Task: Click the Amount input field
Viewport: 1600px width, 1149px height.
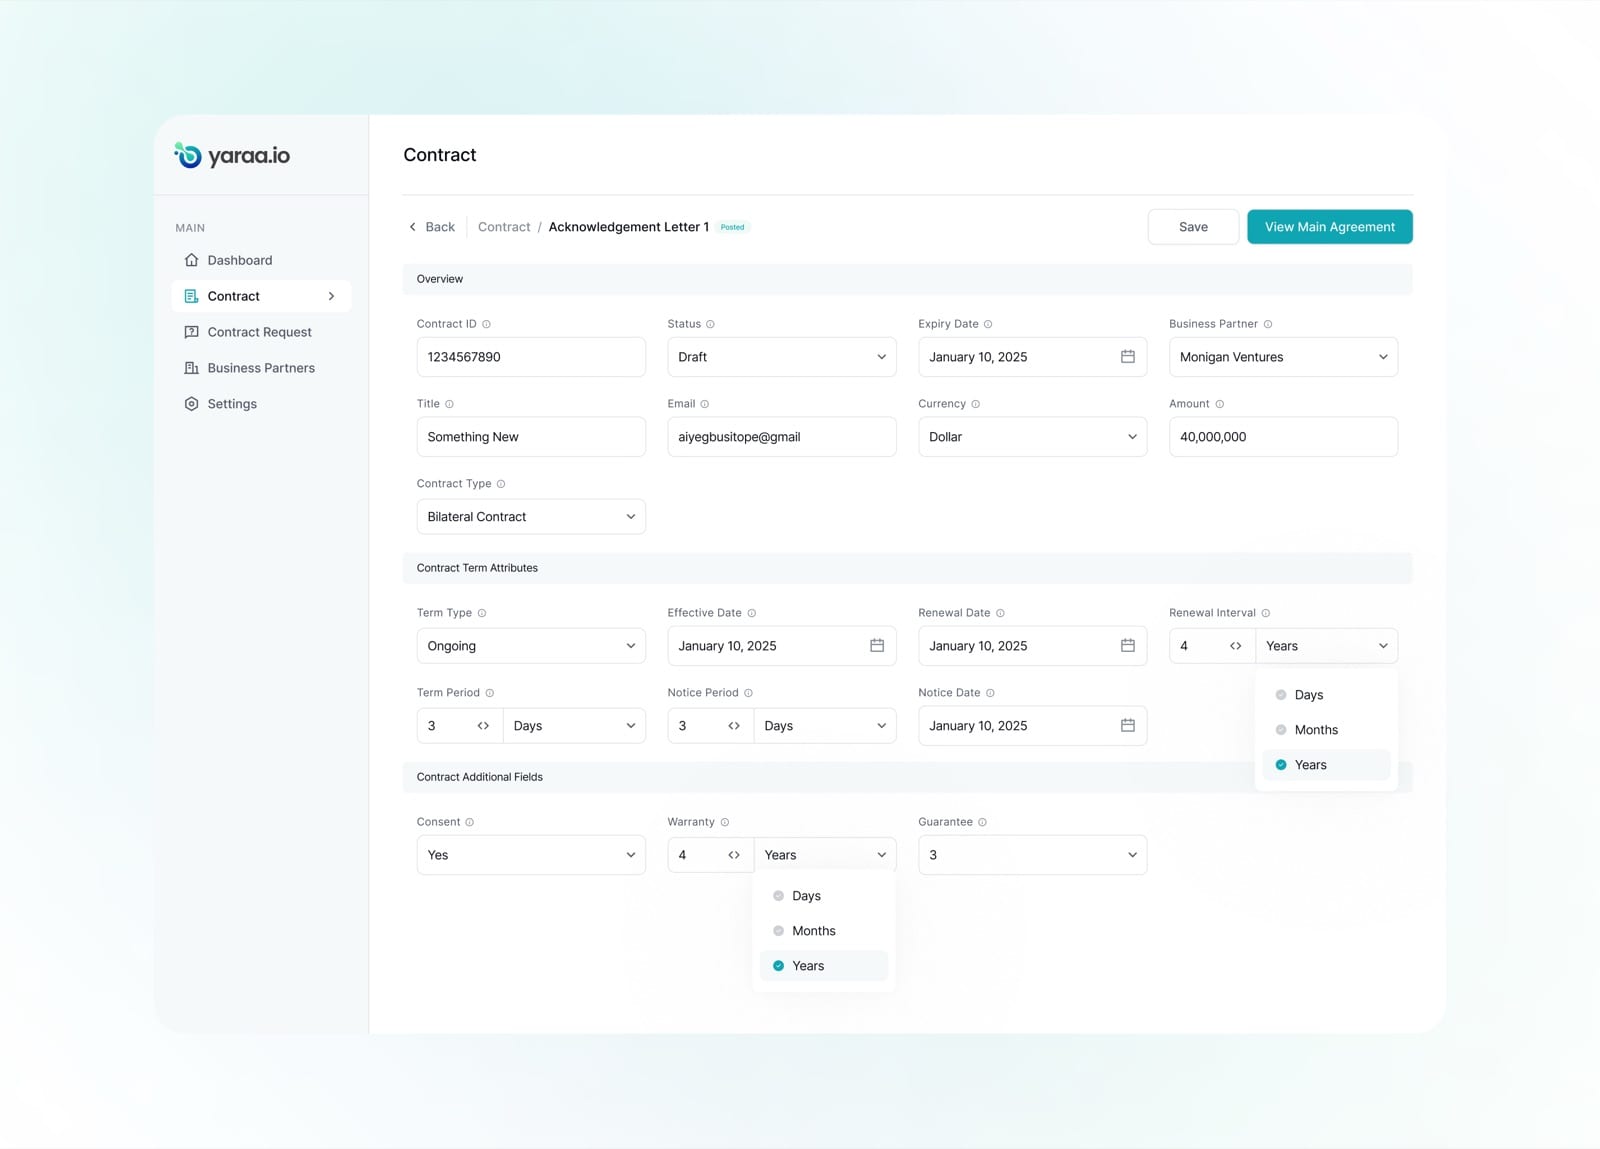Action: (1283, 437)
